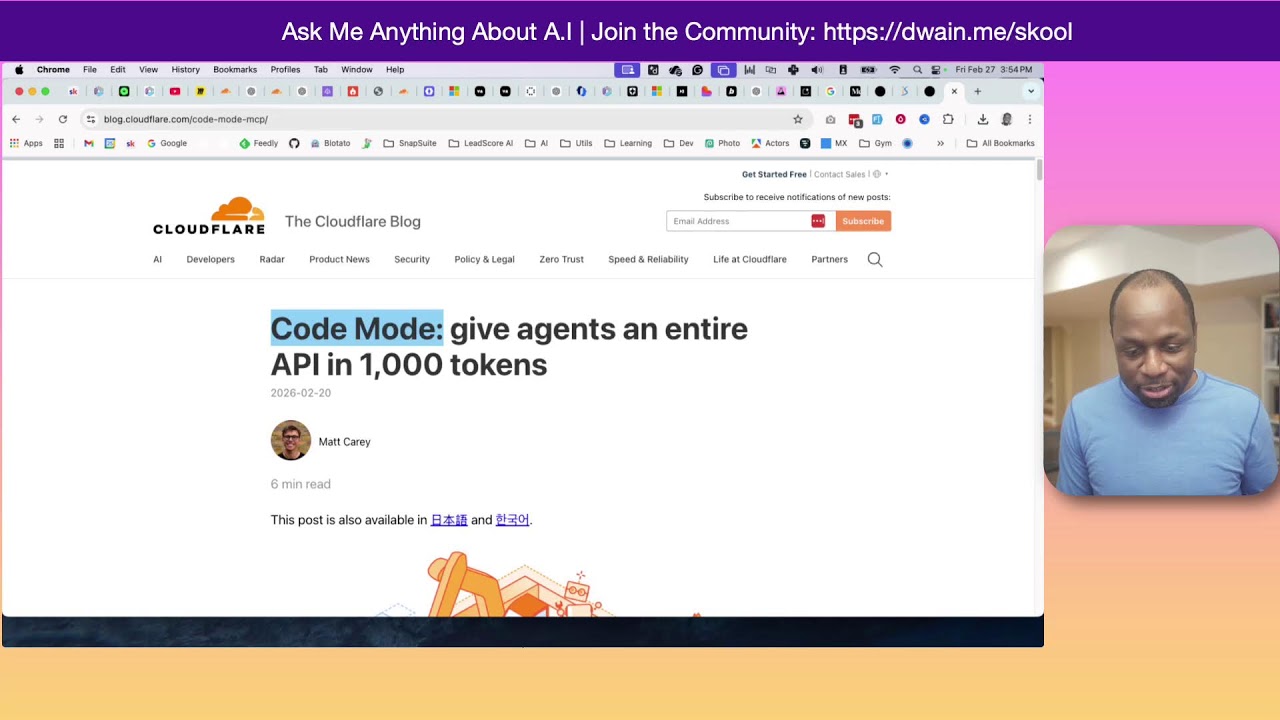The height and width of the screenshot is (720, 1280).
Task: Click the blog search magnifier icon
Action: coord(875,259)
